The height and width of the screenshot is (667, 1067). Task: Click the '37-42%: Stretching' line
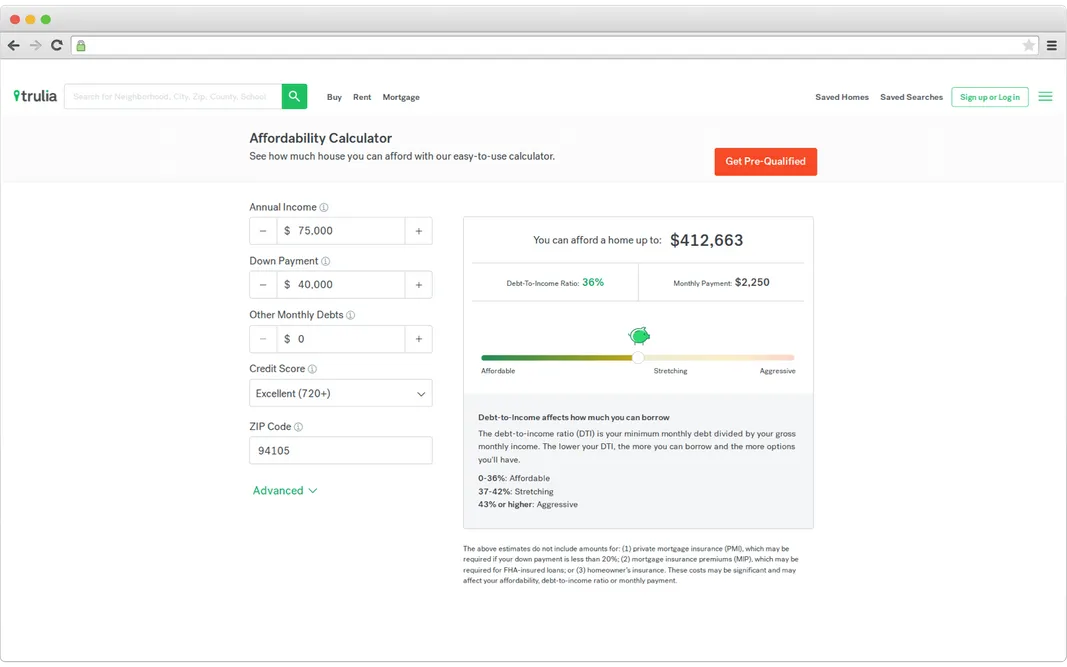(x=516, y=491)
